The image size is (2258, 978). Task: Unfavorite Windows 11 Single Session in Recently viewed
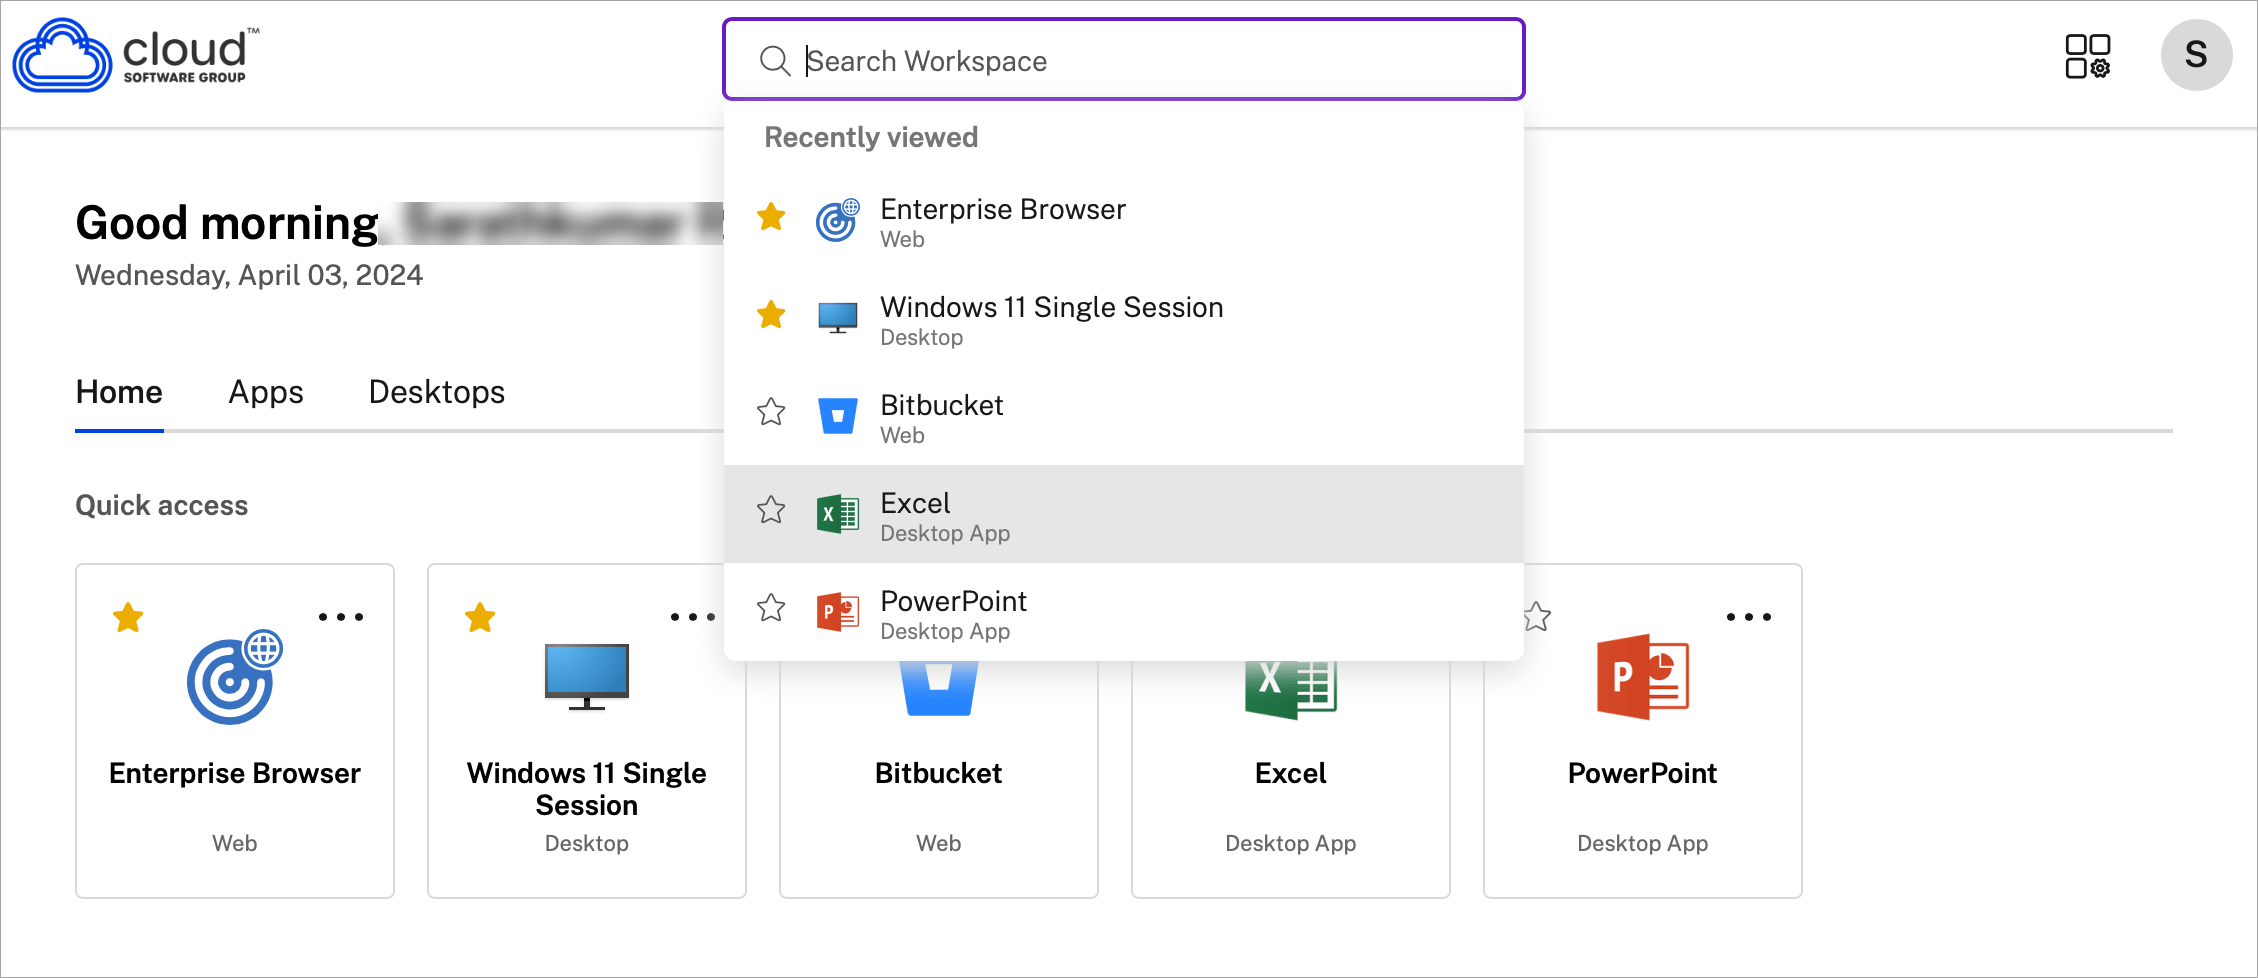771,314
